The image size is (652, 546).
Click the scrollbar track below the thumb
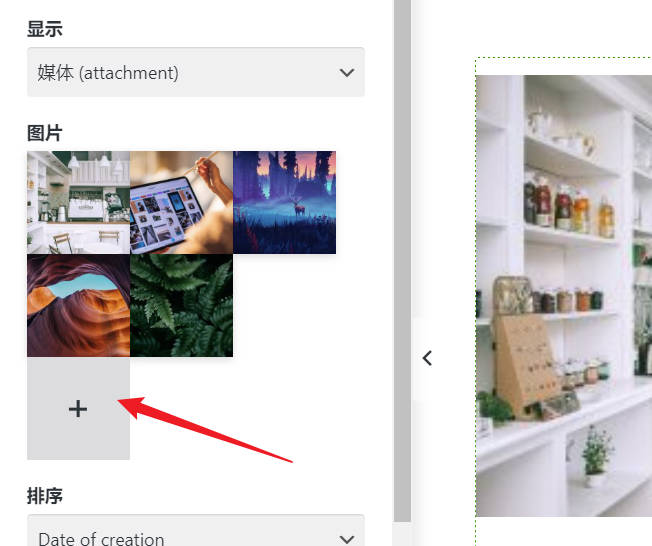[402, 534]
